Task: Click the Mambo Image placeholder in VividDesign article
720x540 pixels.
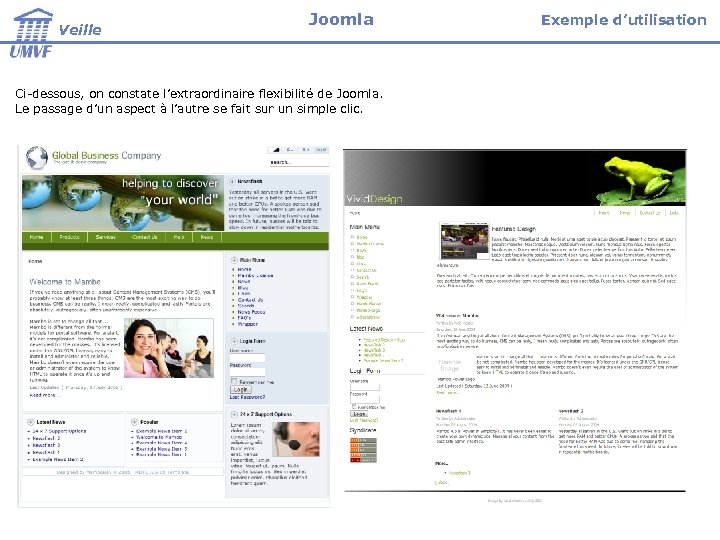Action: click(450, 365)
